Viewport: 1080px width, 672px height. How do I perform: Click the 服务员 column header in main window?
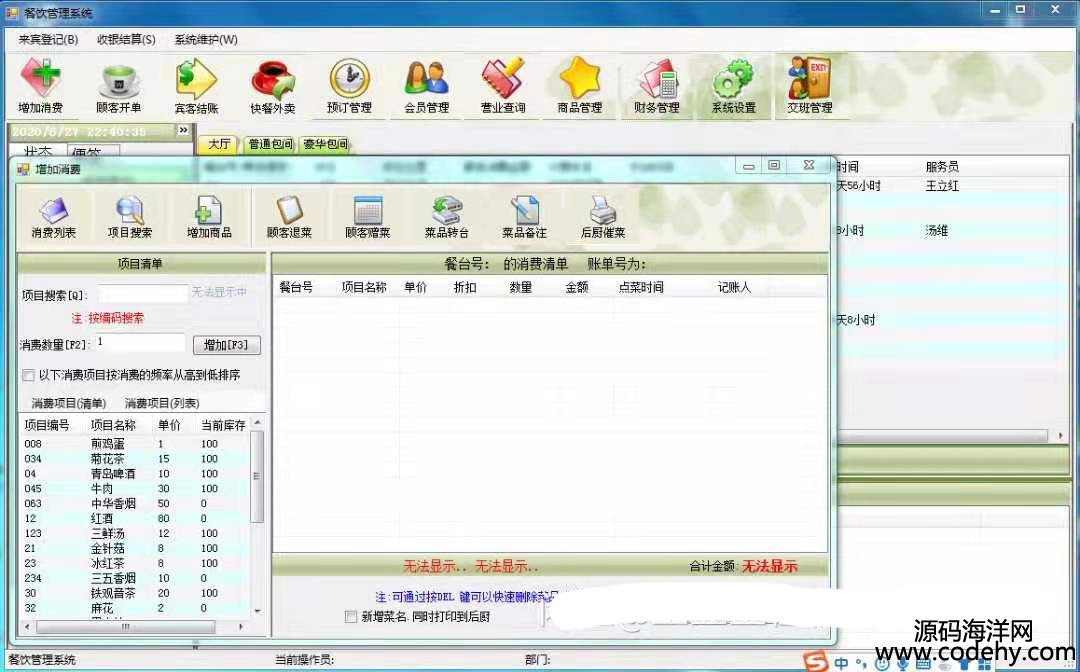pos(942,167)
